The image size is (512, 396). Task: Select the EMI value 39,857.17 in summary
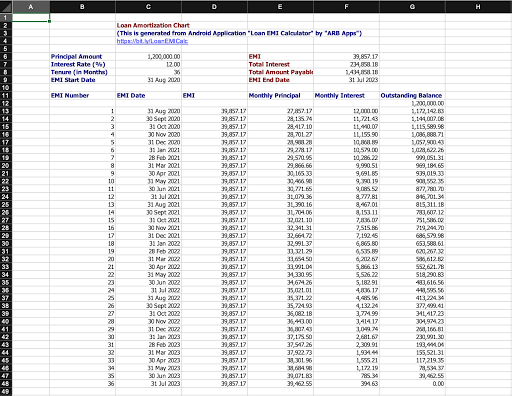346,57
